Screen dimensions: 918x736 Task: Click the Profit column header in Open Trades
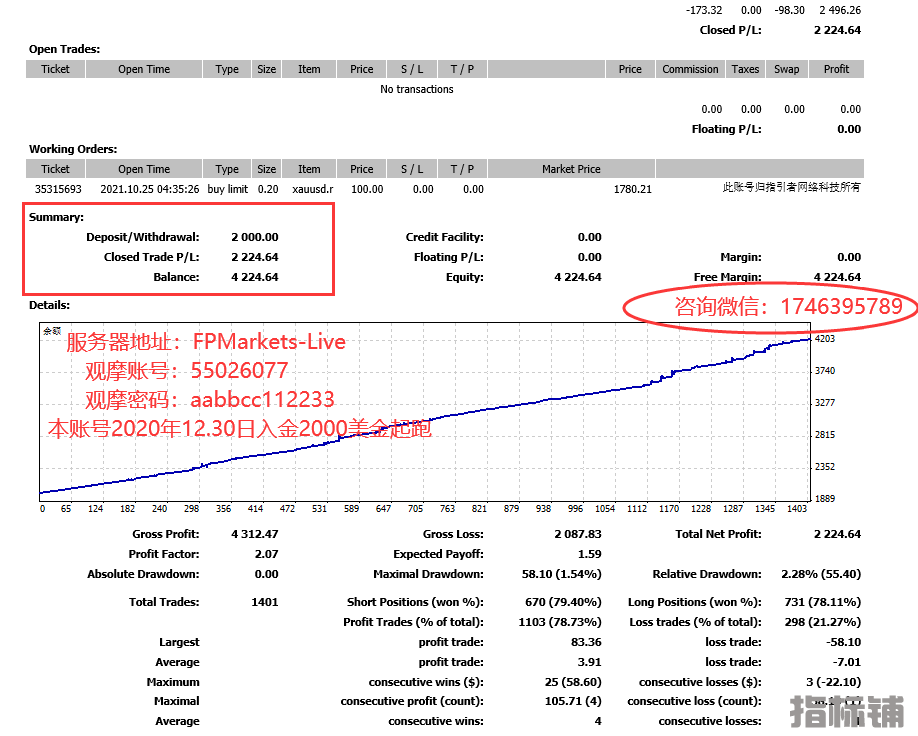pyautogui.click(x=836, y=69)
